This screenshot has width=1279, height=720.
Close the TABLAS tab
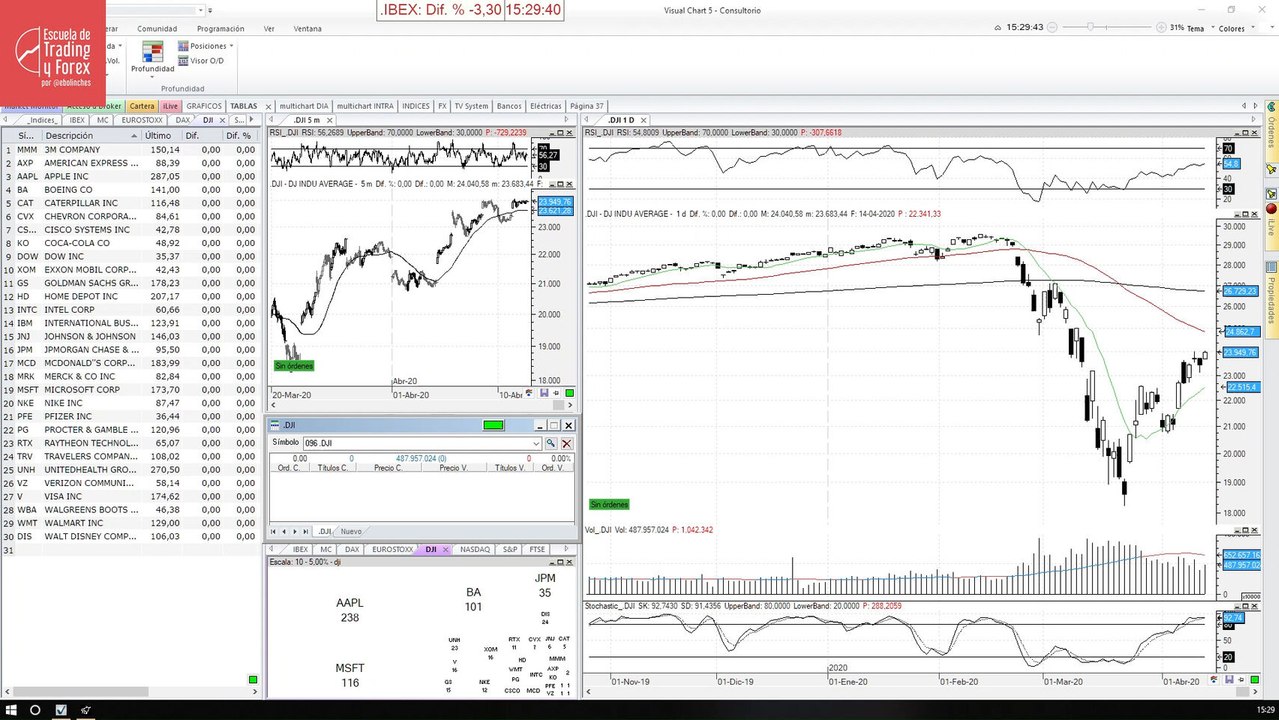pyautogui.click(x=267, y=106)
